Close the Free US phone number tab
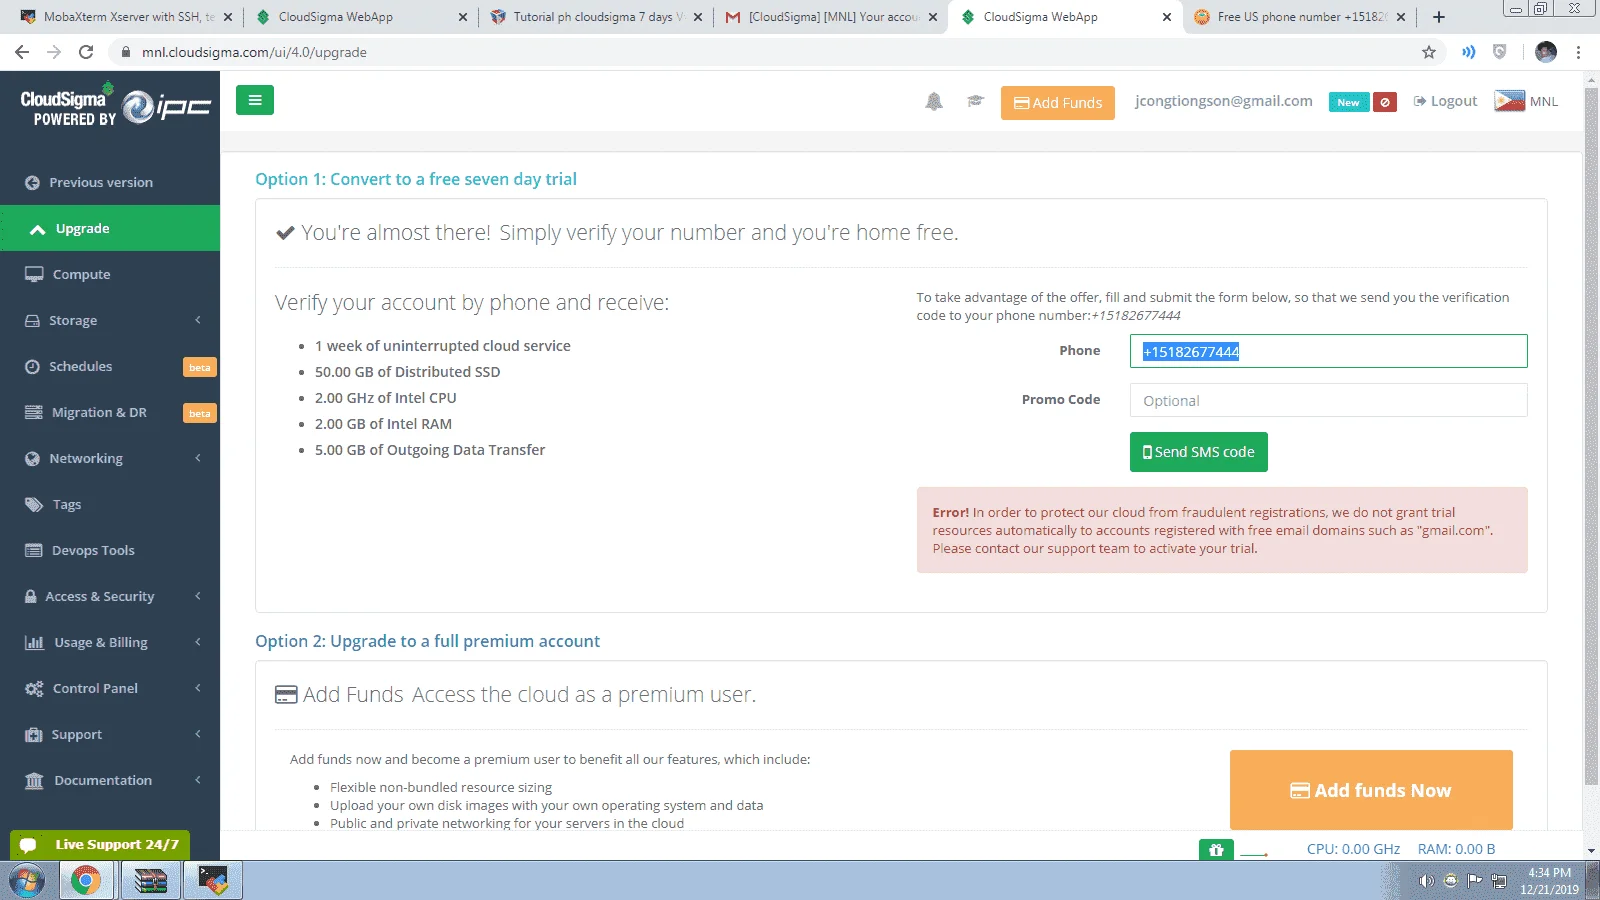Viewport: 1600px width, 900px height. pos(1401,17)
